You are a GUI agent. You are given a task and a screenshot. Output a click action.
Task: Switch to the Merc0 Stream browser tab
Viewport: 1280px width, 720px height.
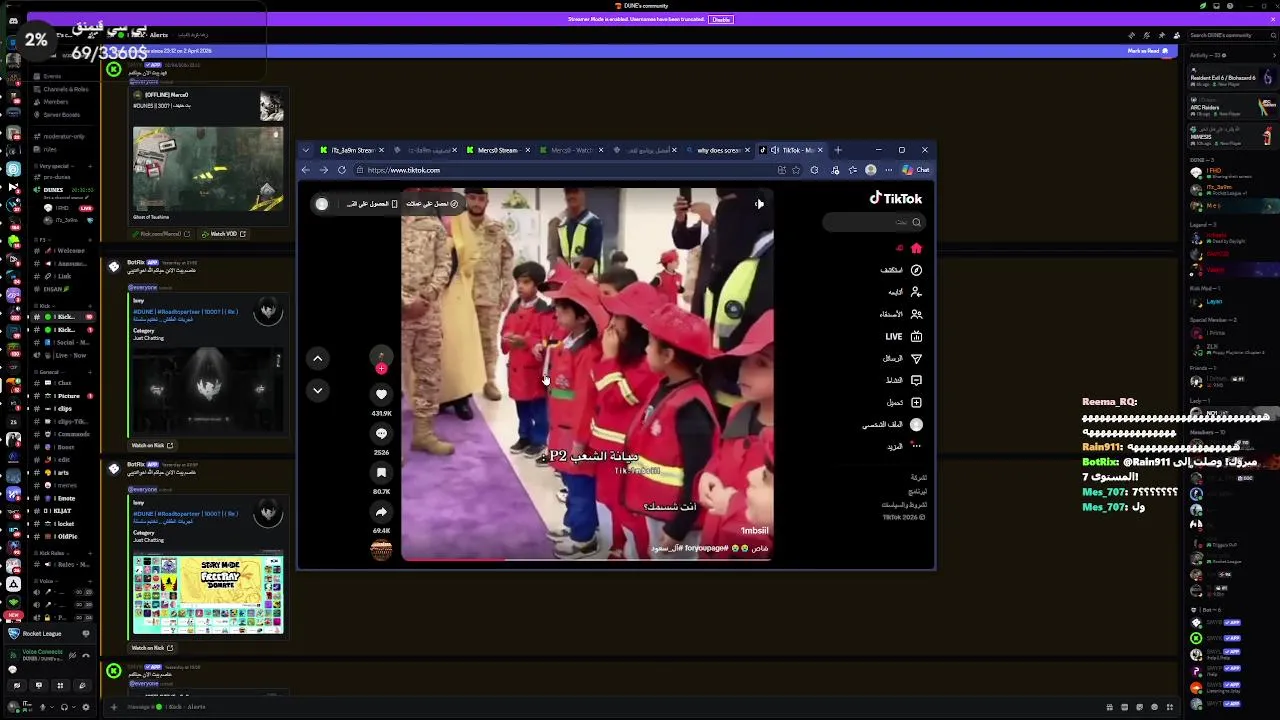click(497, 150)
